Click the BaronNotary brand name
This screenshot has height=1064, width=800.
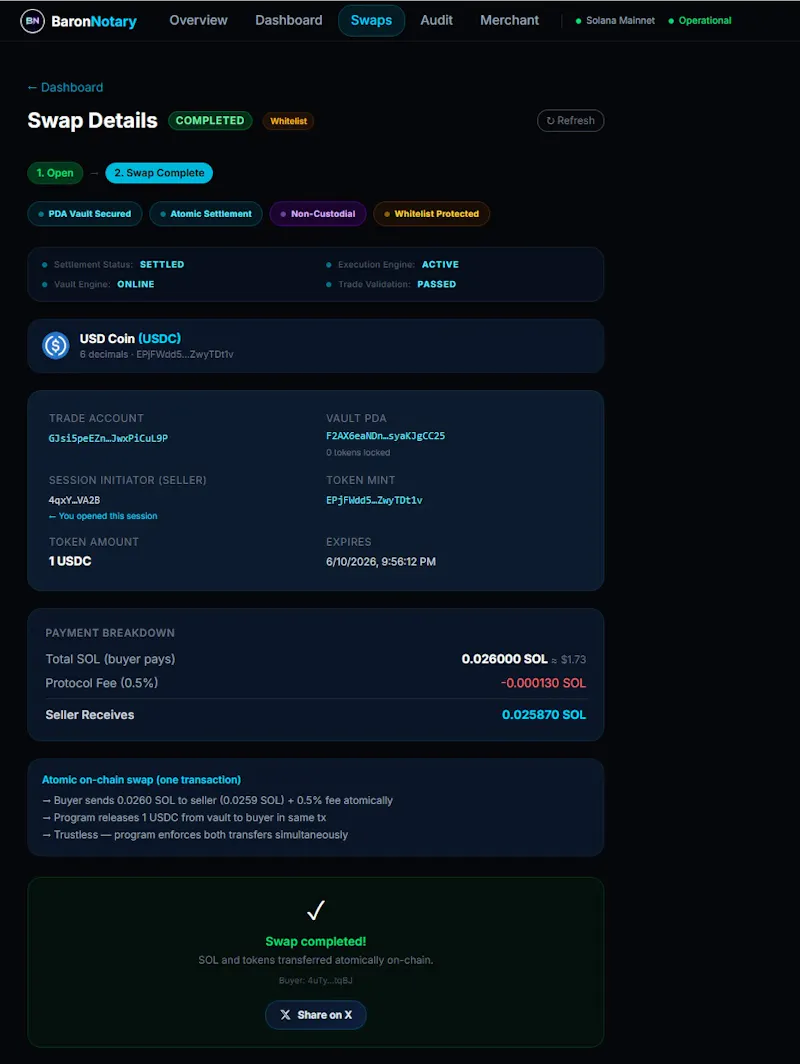click(x=94, y=22)
